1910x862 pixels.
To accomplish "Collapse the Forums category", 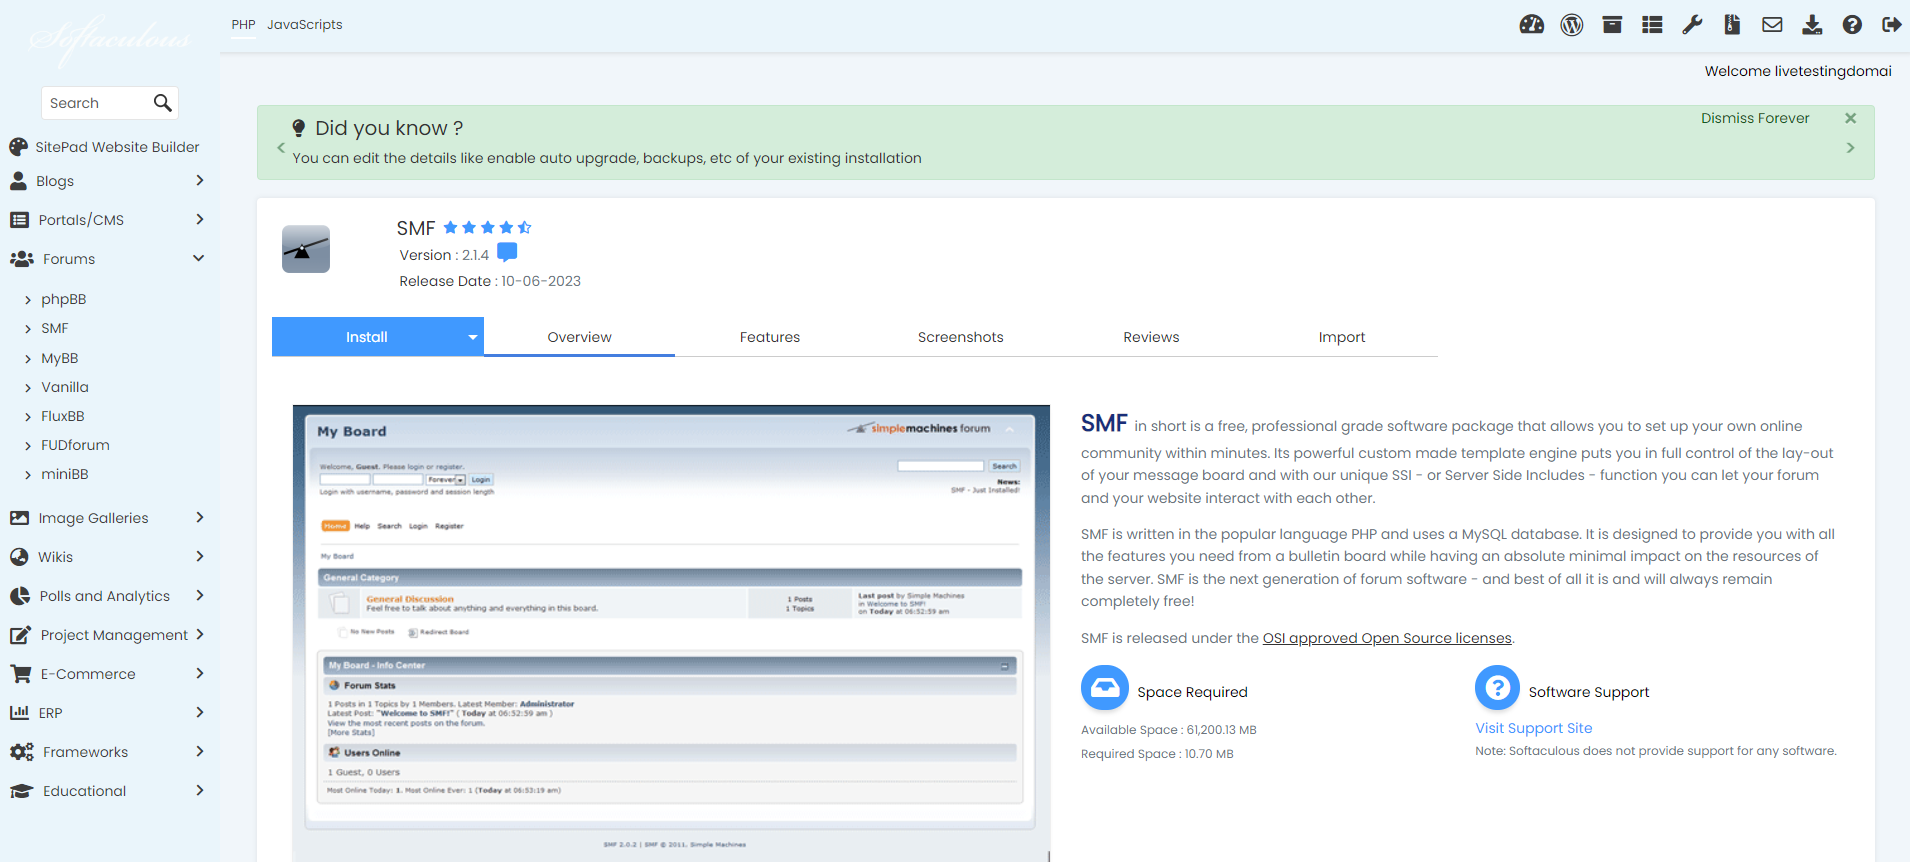I will pyautogui.click(x=198, y=258).
